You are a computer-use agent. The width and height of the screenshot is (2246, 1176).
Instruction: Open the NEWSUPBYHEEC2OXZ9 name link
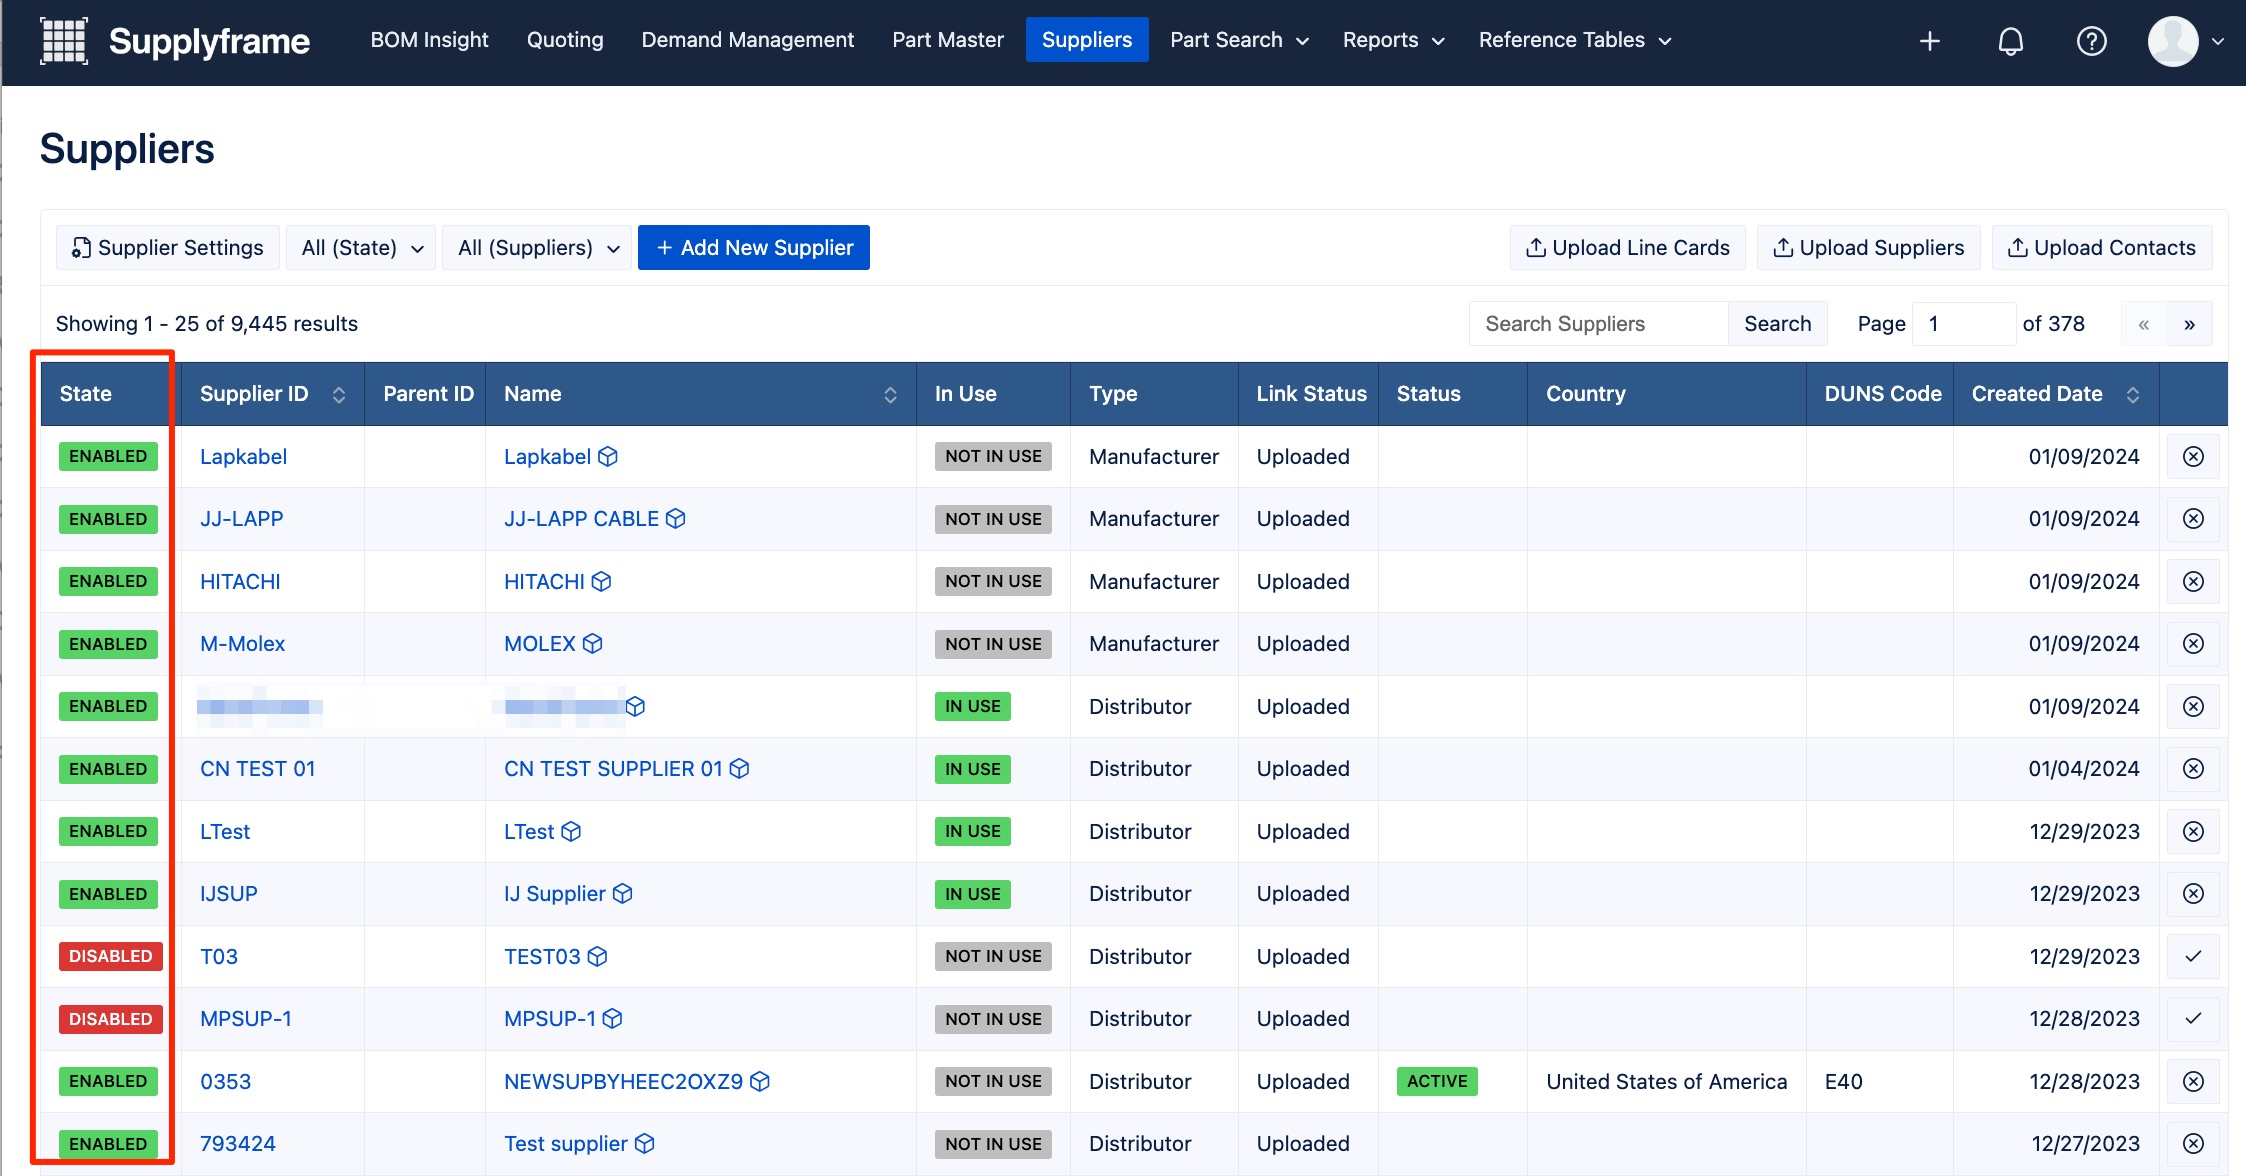tap(623, 1082)
